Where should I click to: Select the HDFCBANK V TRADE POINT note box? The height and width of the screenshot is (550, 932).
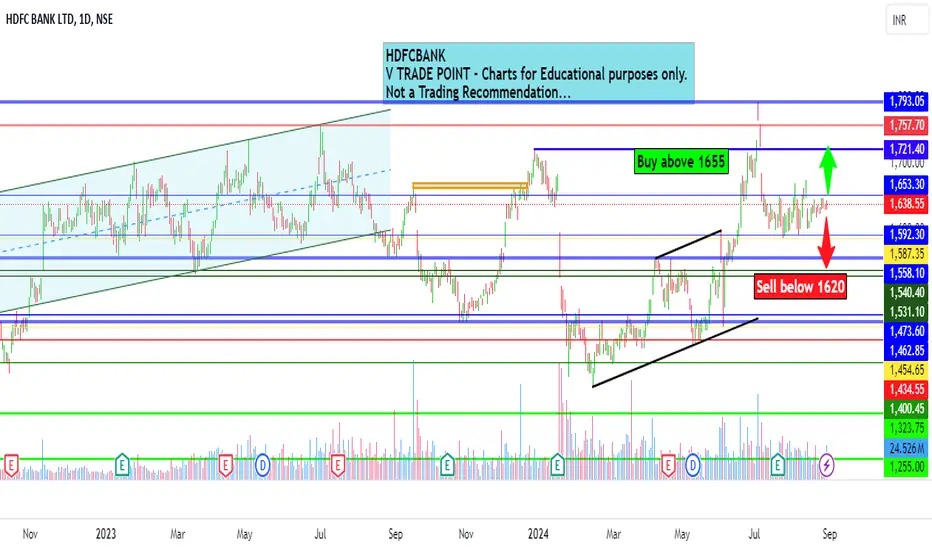[x=539, y=73]
